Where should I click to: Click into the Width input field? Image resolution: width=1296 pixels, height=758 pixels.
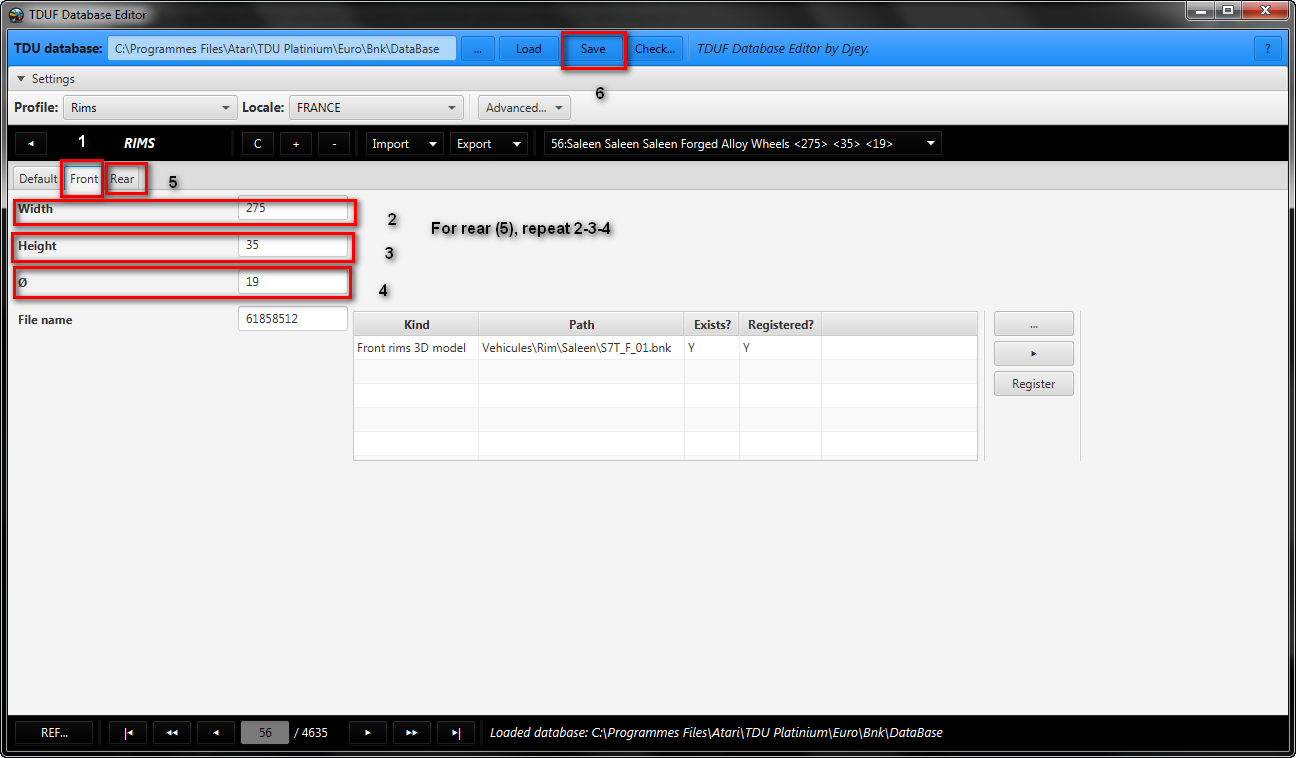[x=292, y=210]
